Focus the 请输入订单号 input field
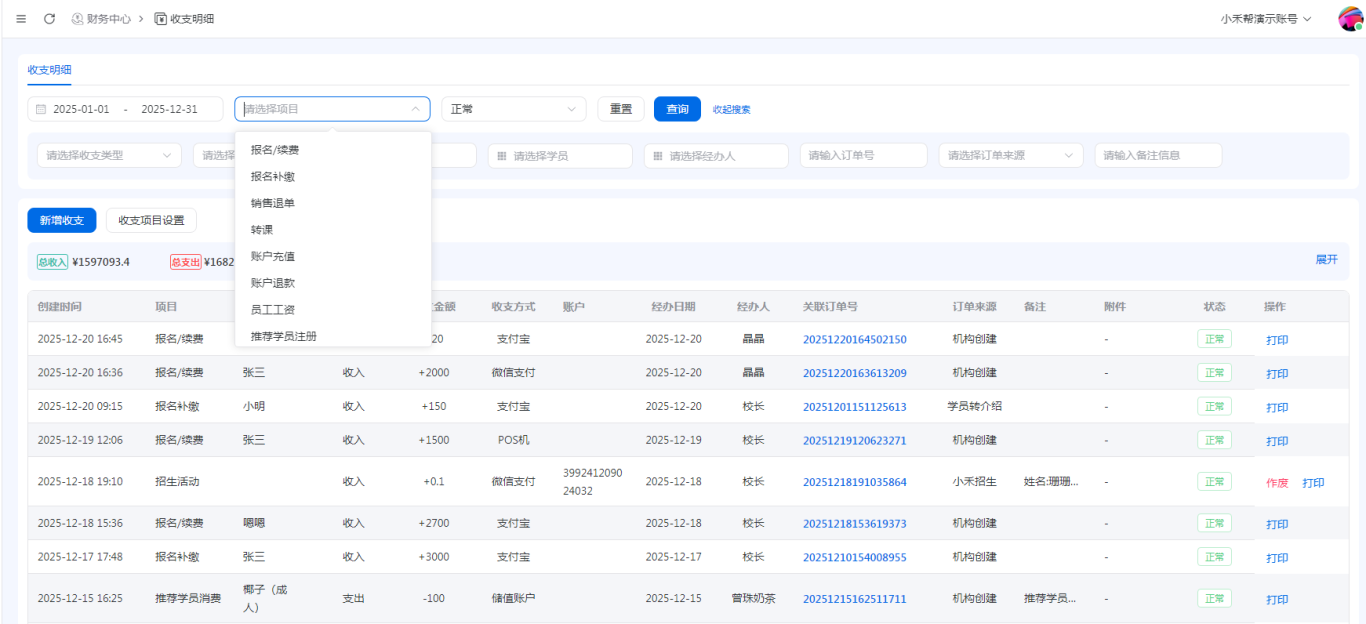 pos(863,156)
